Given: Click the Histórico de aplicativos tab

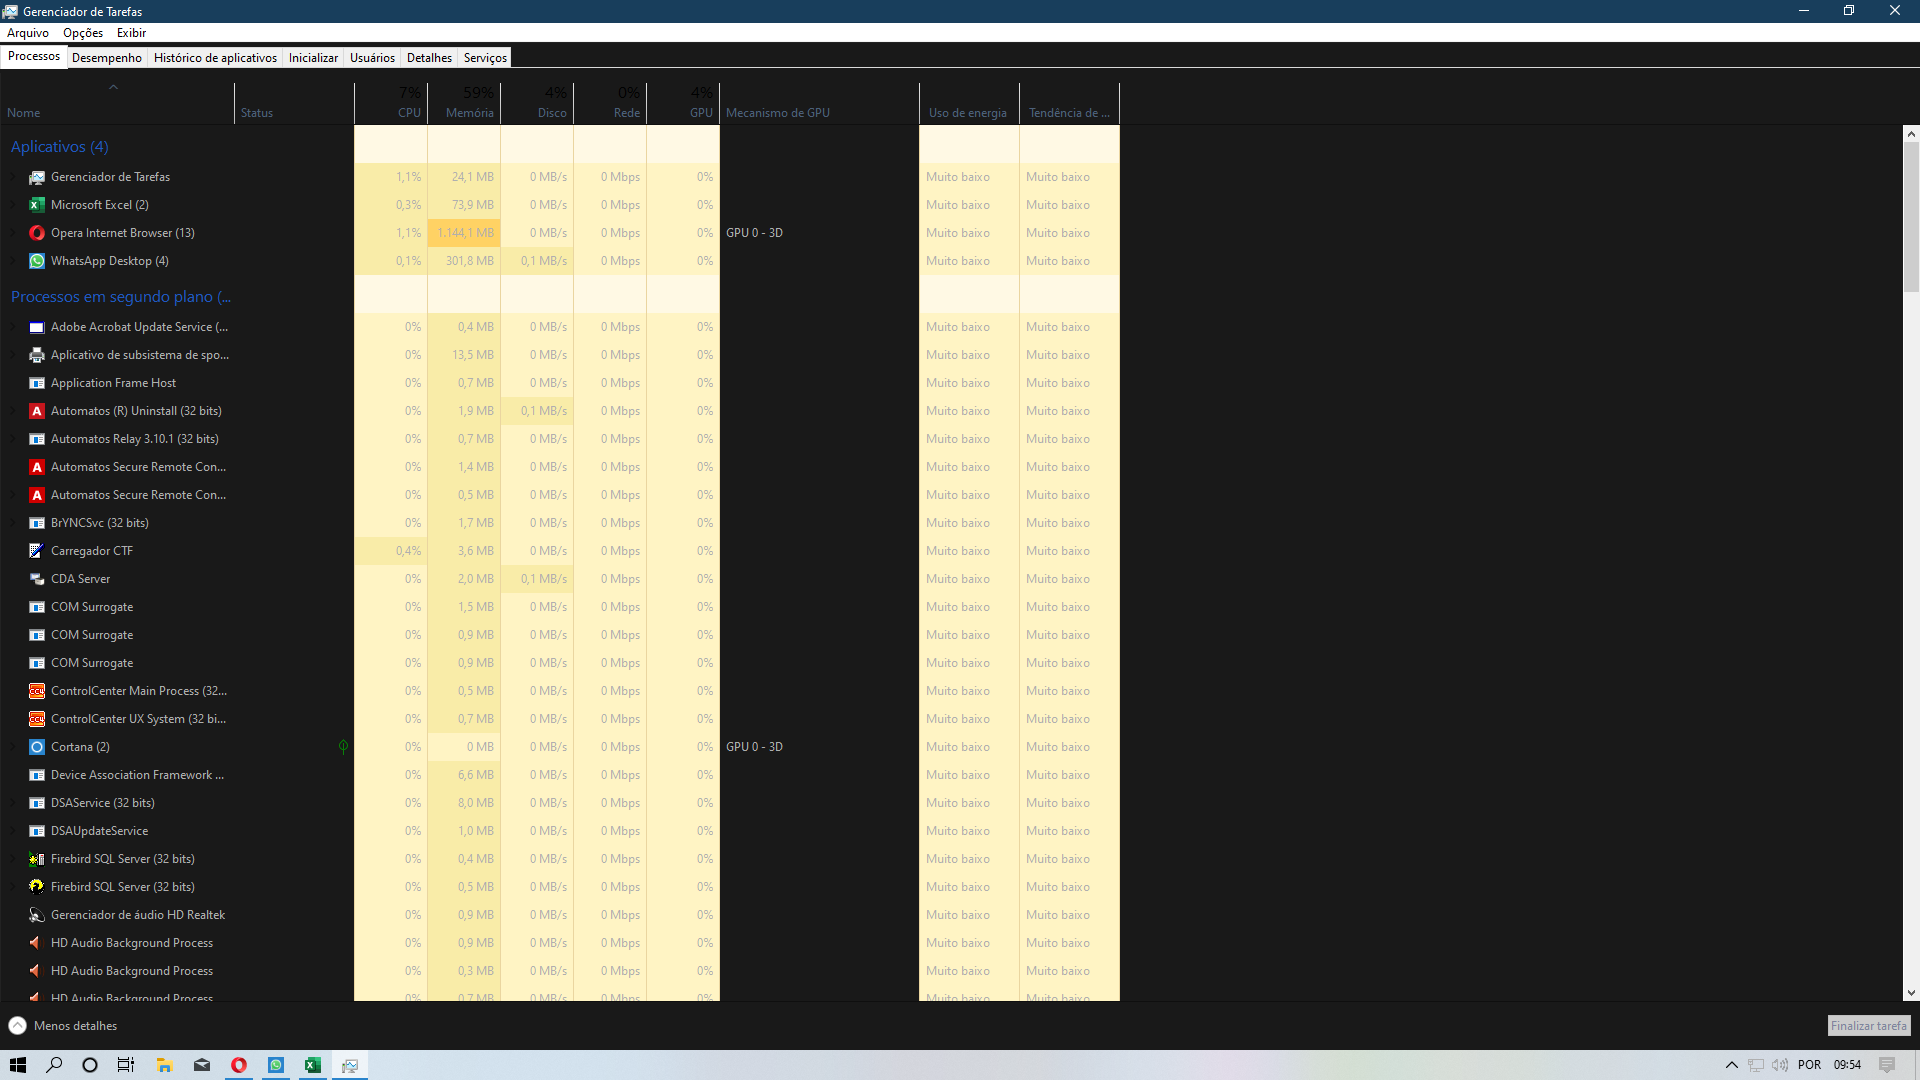Looking at the screenshot, I should coord(215,57).
